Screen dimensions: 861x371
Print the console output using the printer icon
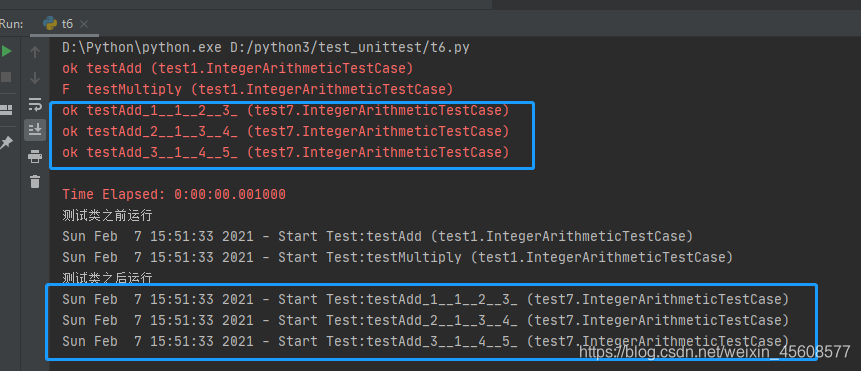(35, 157)
